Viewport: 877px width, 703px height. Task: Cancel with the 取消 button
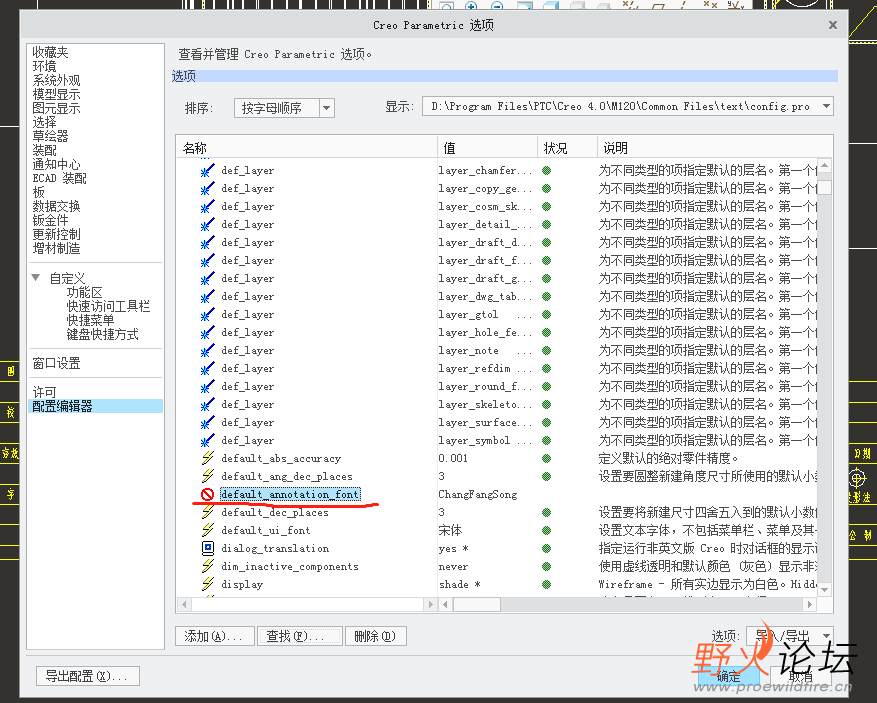(800, 676)
